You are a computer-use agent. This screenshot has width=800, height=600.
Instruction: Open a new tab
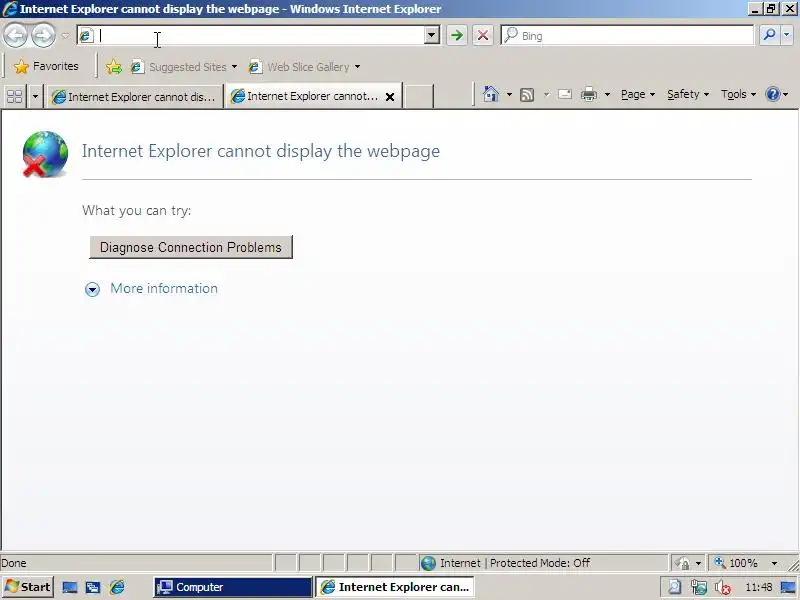pos(419,96)
